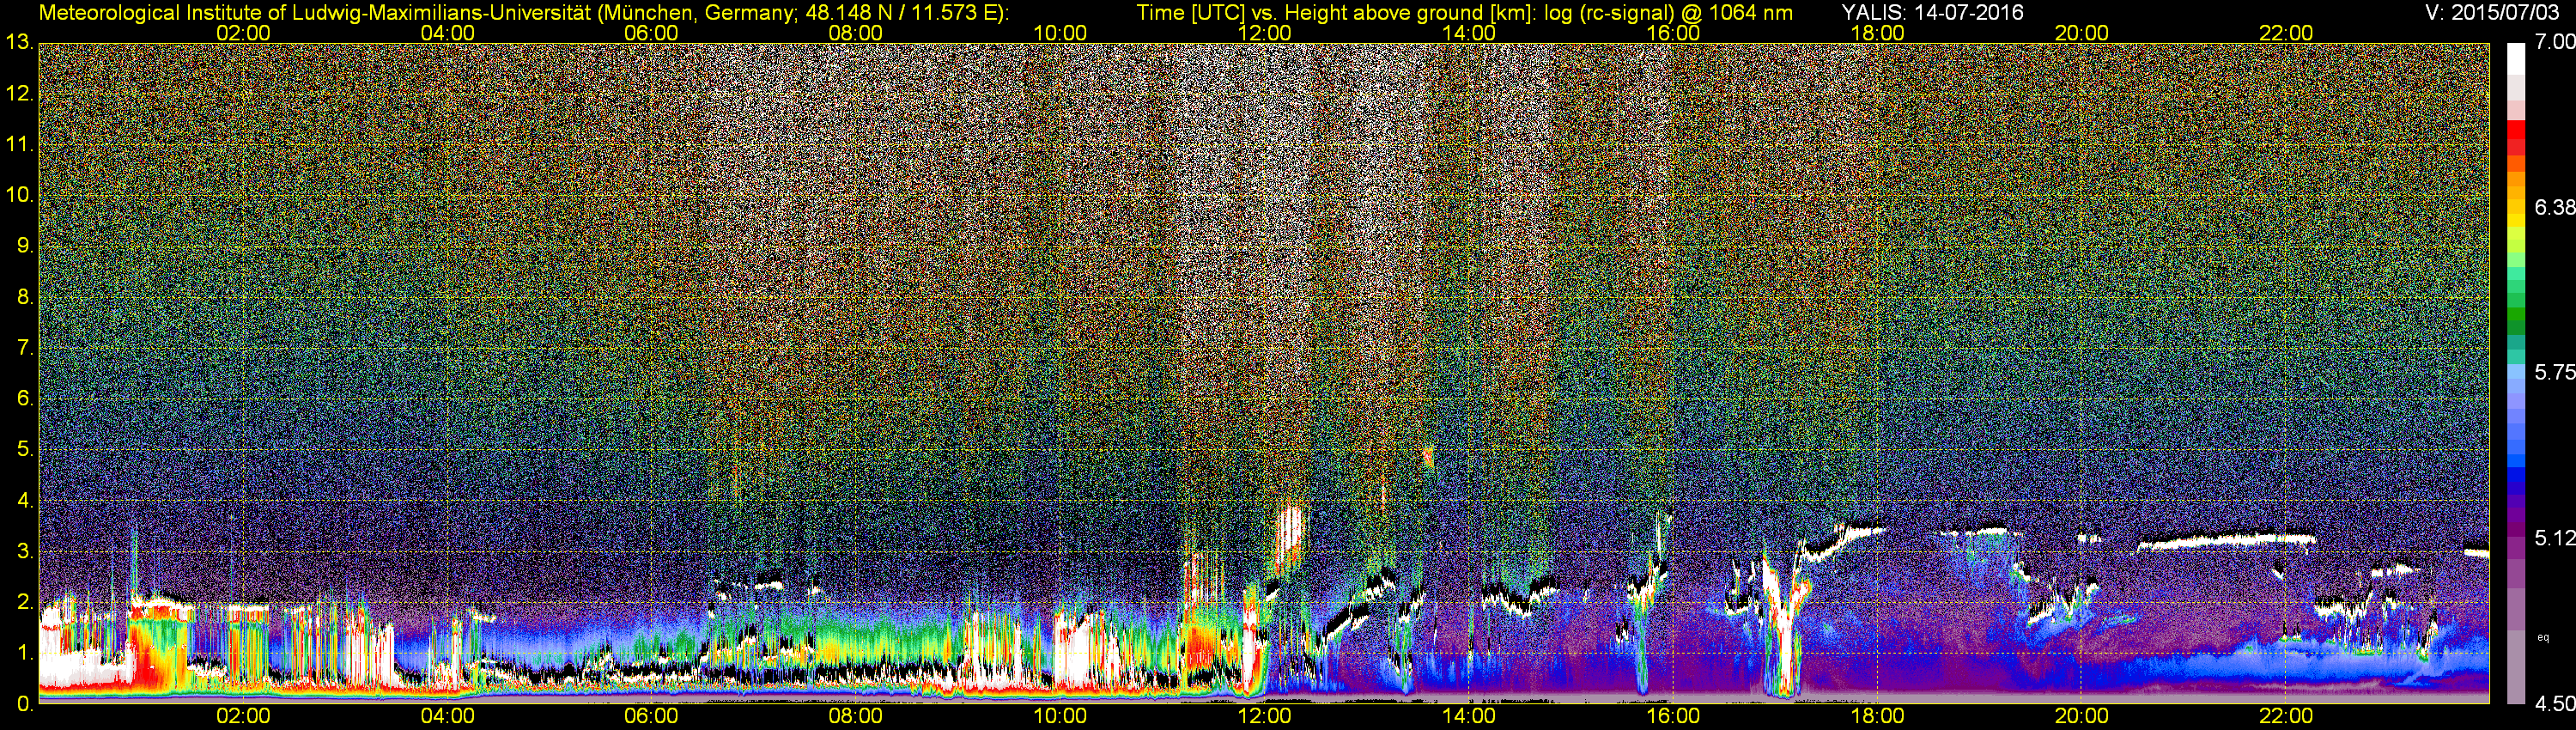This screenshot has width=2576, height=730.
Task: Click 14:00 on the lower time axis
Action: pyautogui.click(x=1469, y=716)
